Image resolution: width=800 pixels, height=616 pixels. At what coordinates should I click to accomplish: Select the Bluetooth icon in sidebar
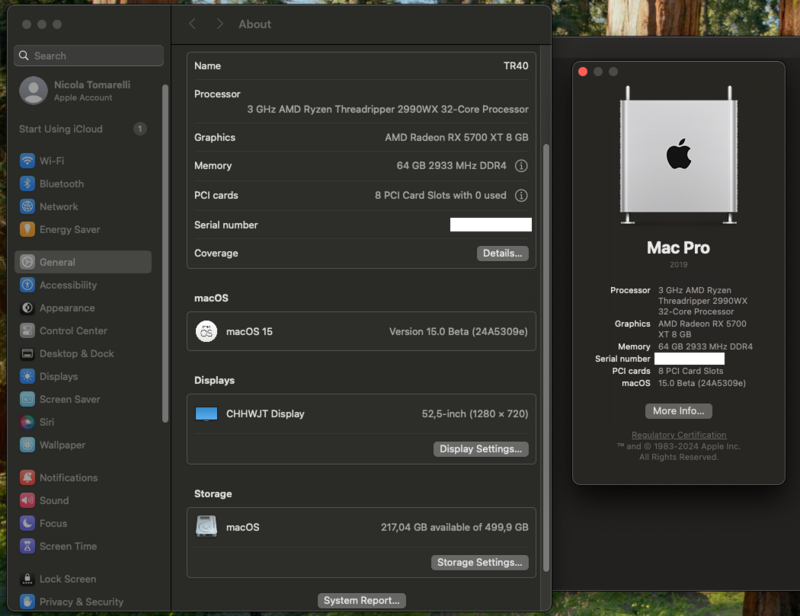click(27, 184)
